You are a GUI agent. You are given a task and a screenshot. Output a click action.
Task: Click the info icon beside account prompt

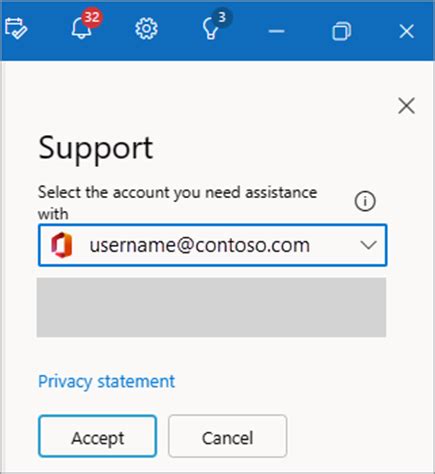(x=365, y=201)
